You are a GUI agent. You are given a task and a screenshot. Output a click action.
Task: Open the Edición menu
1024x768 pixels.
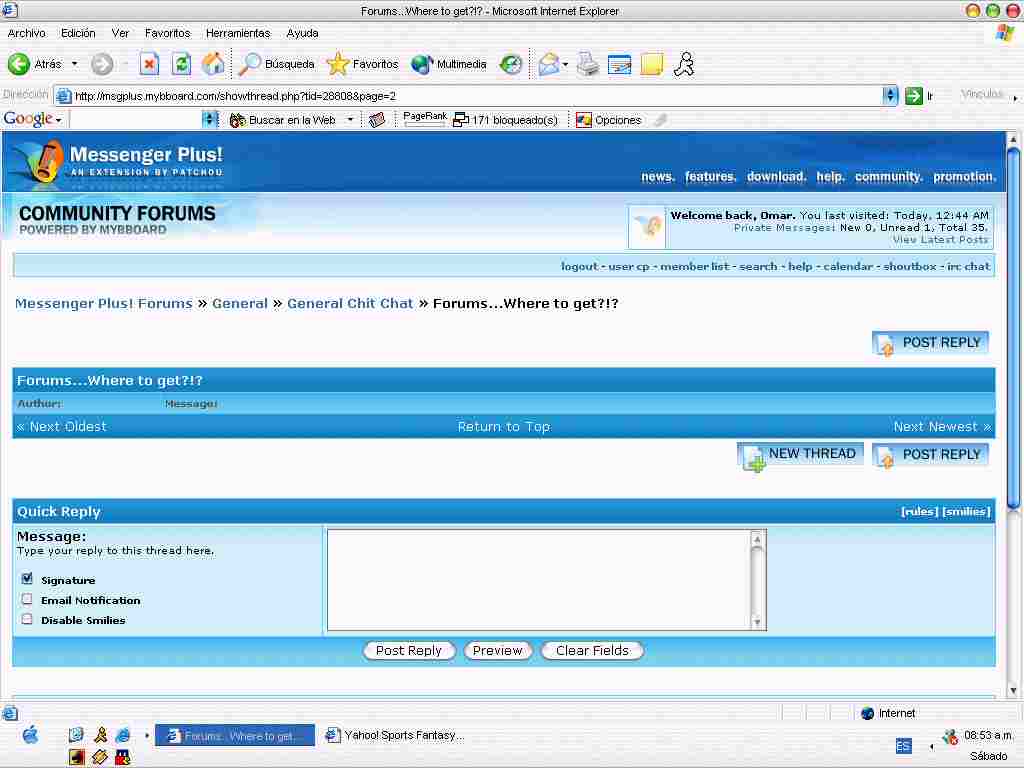tap(78, 33)
